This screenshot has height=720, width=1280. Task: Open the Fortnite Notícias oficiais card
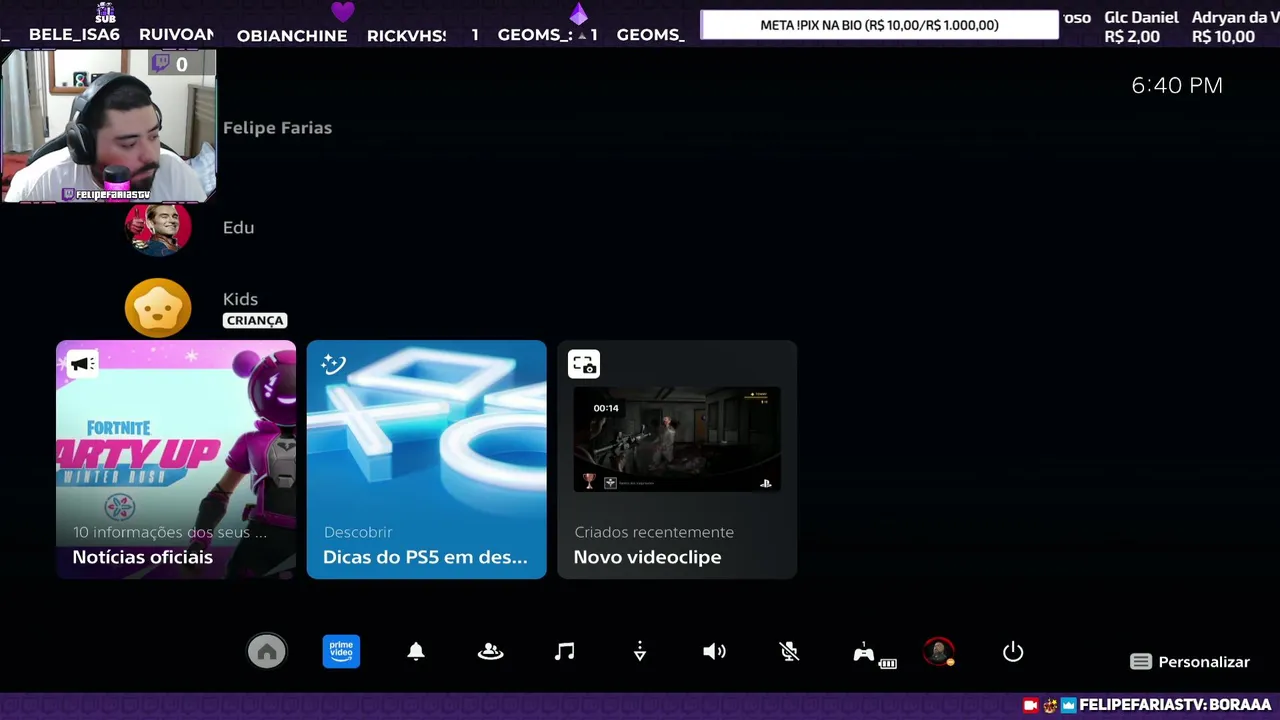pyautogui.click(x=176, y=460)
